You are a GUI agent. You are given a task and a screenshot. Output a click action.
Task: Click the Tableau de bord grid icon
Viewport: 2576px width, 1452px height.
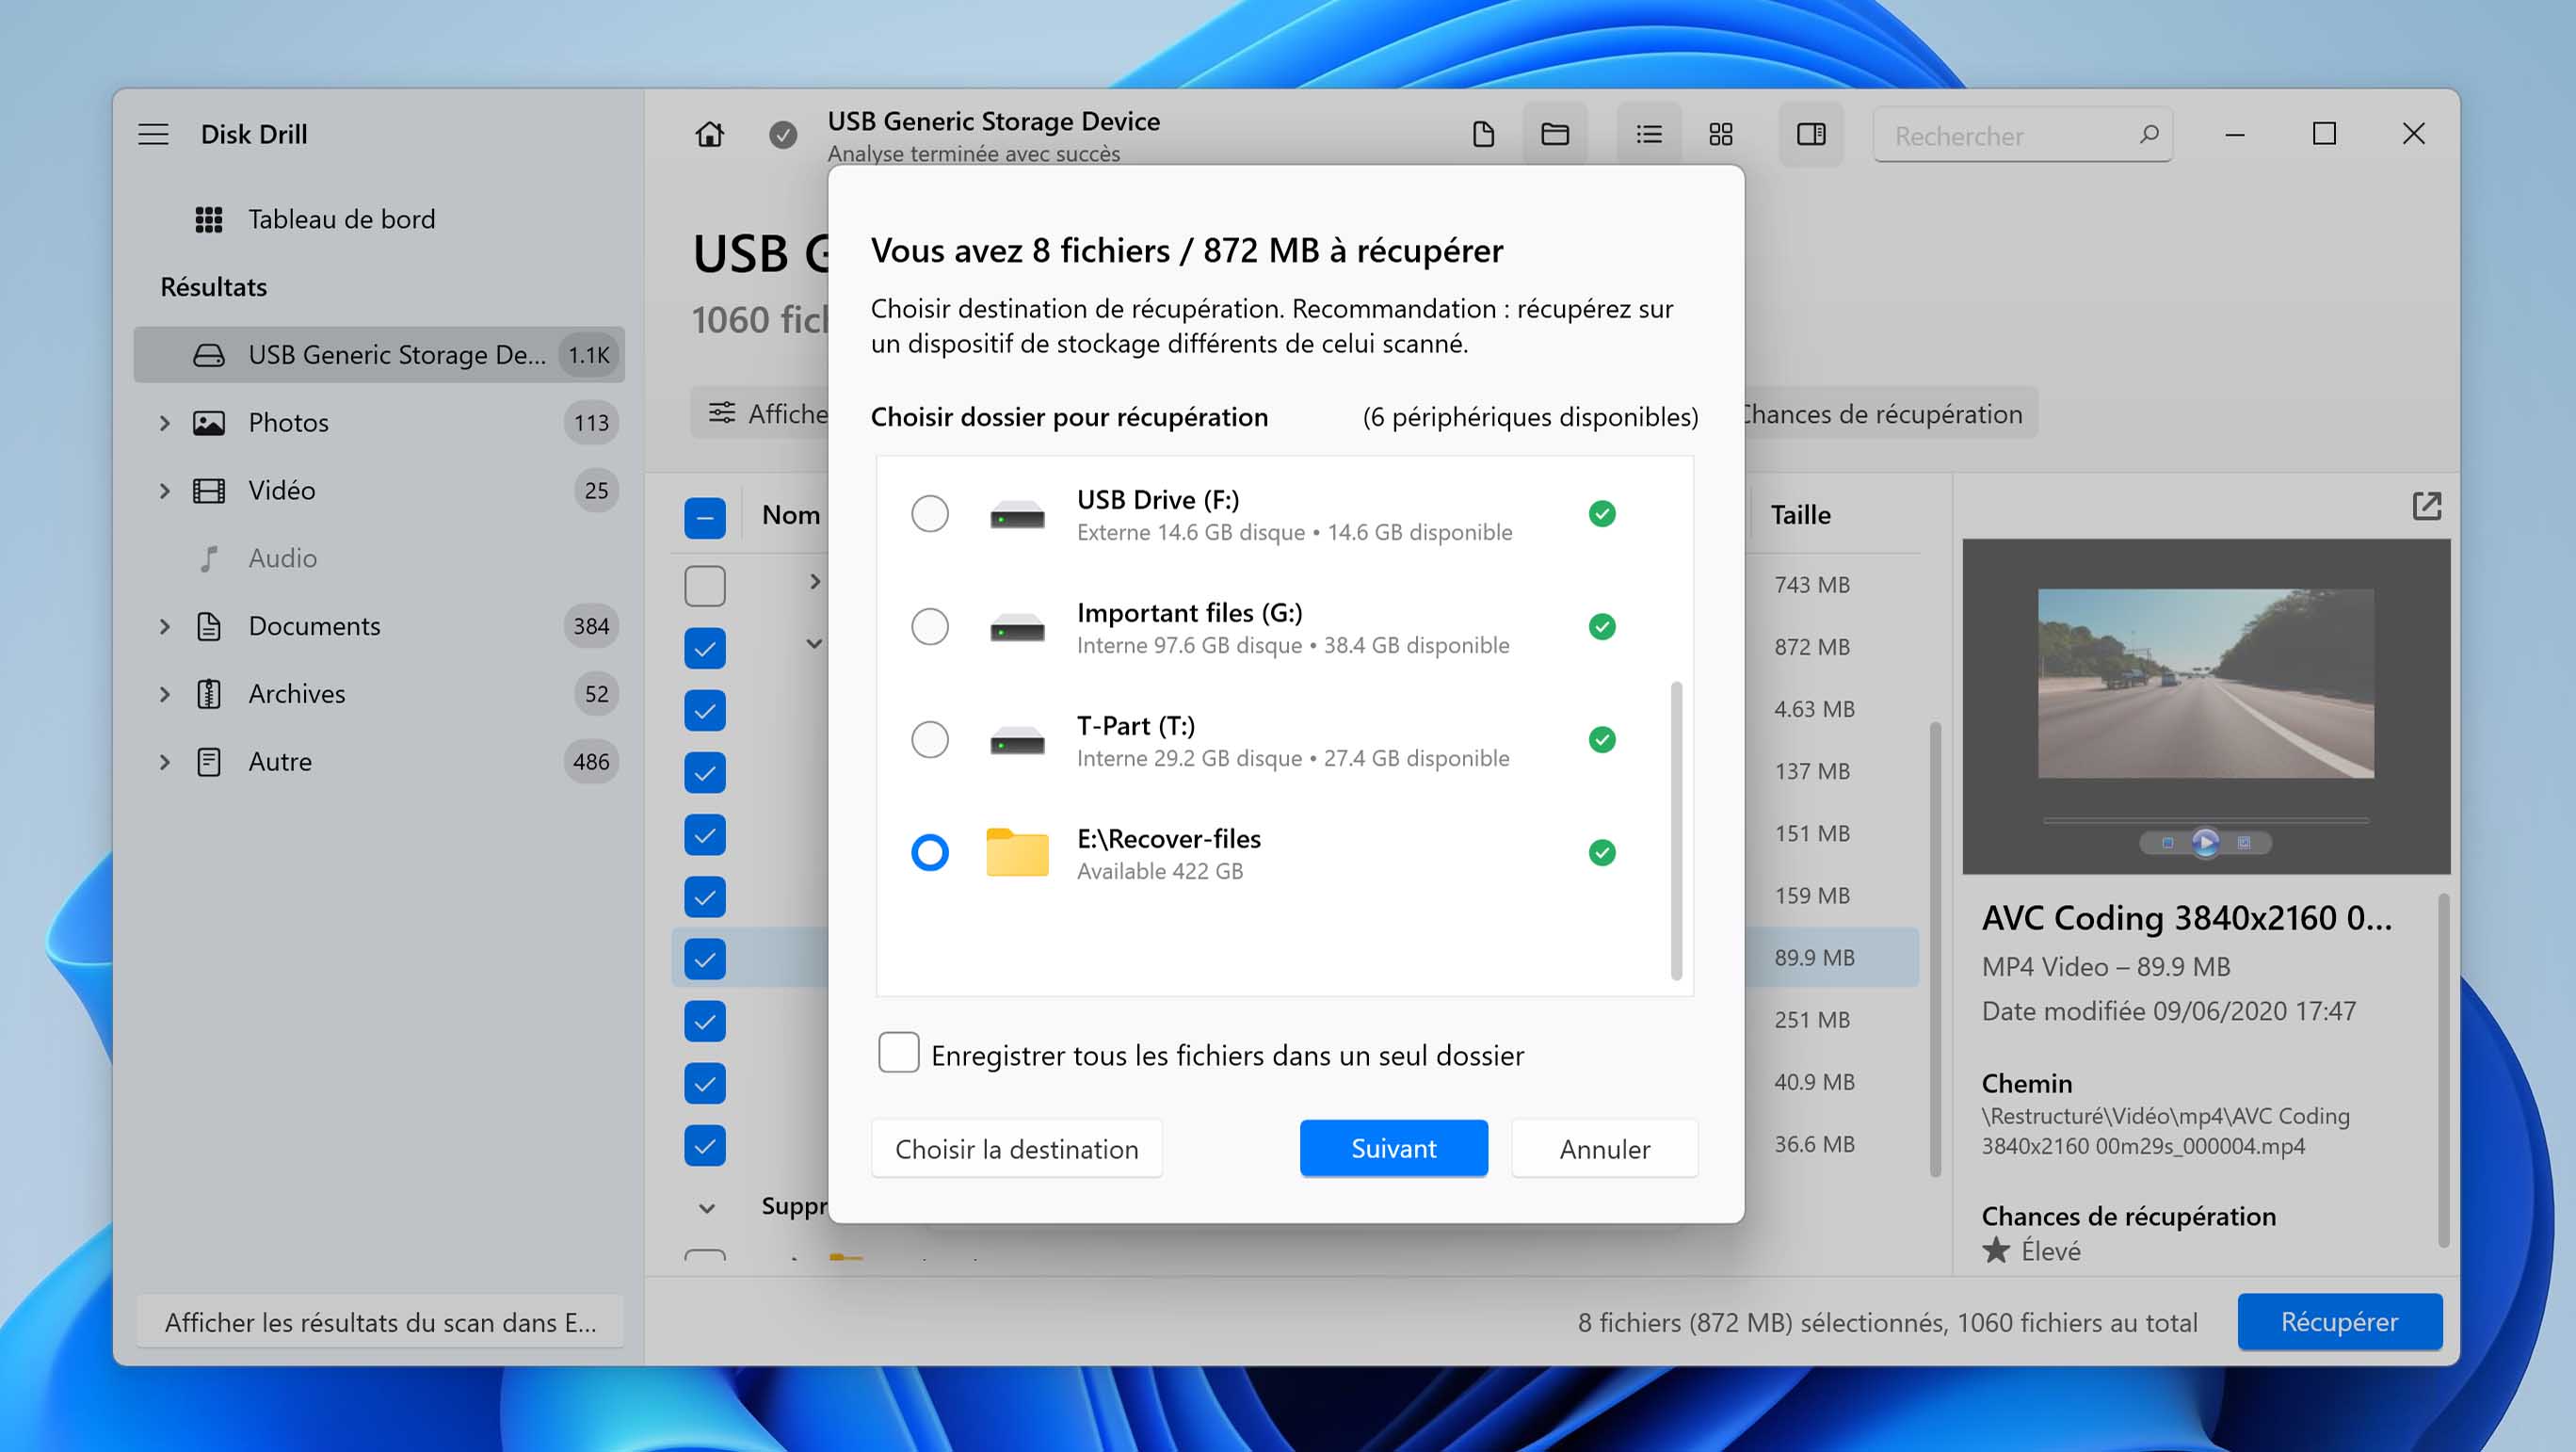pyautogui.click(x=209, y=219)
